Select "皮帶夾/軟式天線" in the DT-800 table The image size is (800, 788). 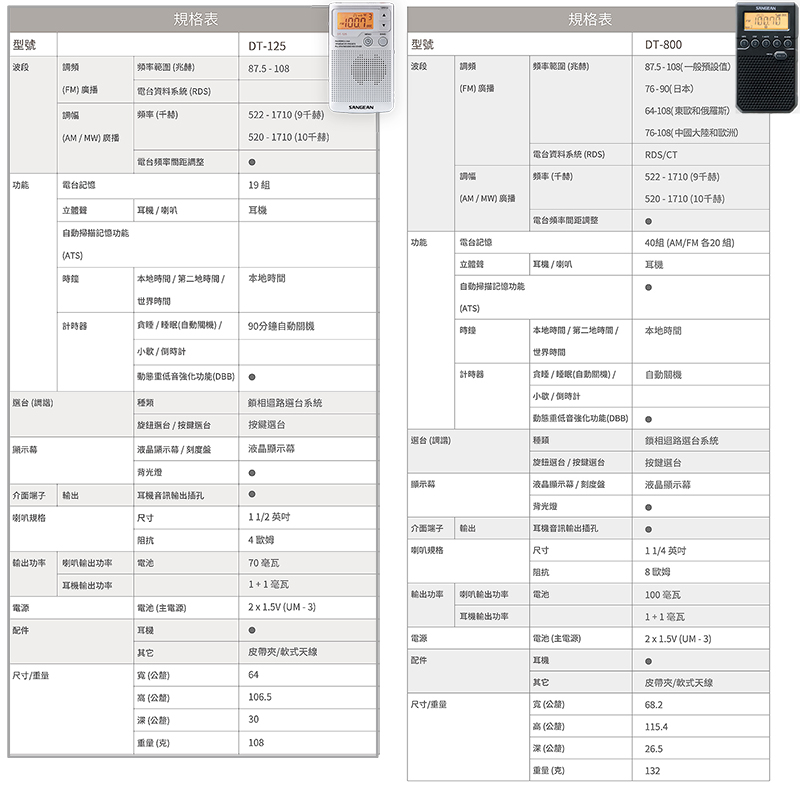click(679, 683)
